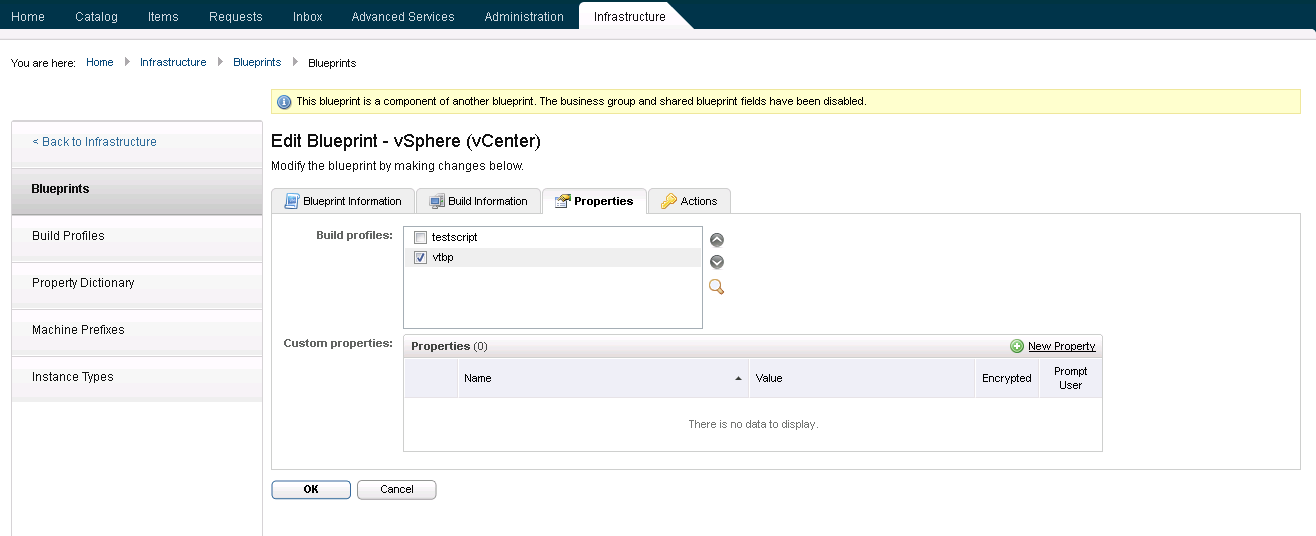Viewport: 1316px width, 536px height.
Task: Open the Inbox top tab
Action: click(308, 16)
